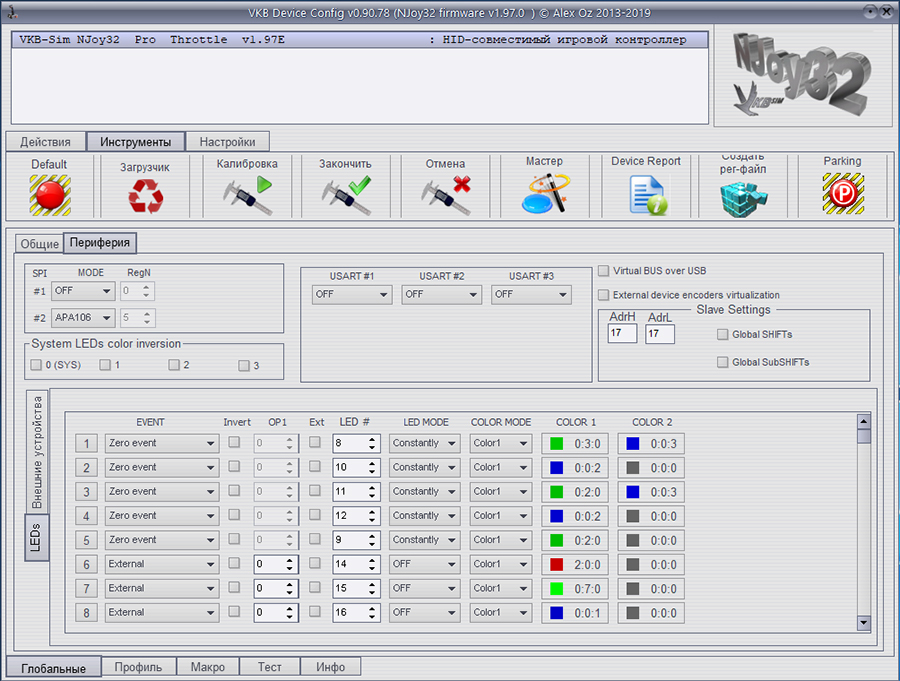Screen dimensions: 900x681
Task: Click the Default red button icon
Action: pos(49,194)
